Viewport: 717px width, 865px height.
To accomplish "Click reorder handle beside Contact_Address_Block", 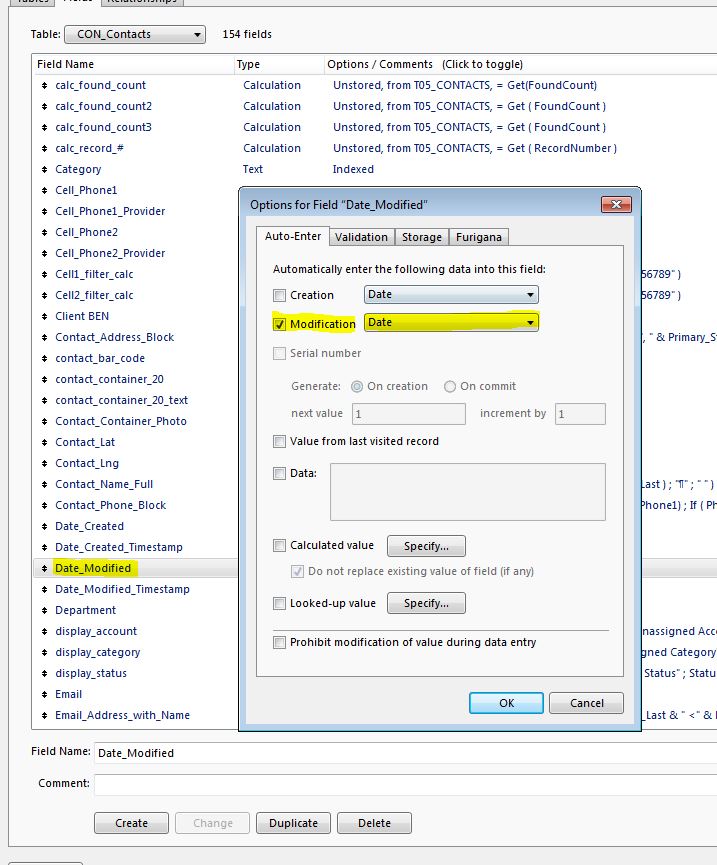I will click(x=44, y=337).
